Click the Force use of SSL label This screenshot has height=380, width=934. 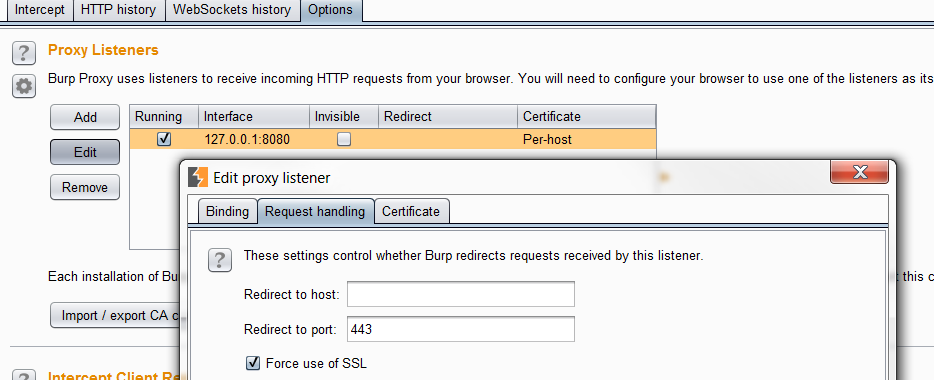316,363
